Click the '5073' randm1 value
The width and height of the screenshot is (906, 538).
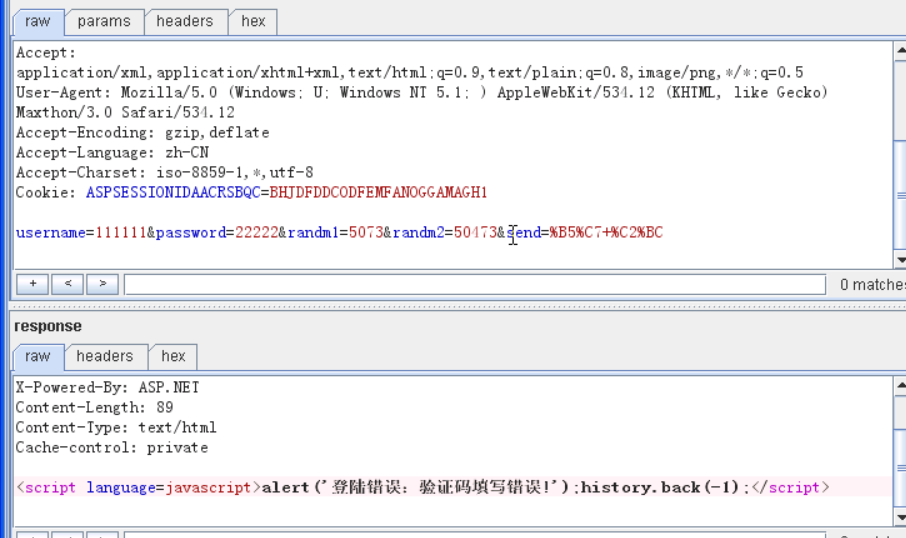tap(366, 233)
